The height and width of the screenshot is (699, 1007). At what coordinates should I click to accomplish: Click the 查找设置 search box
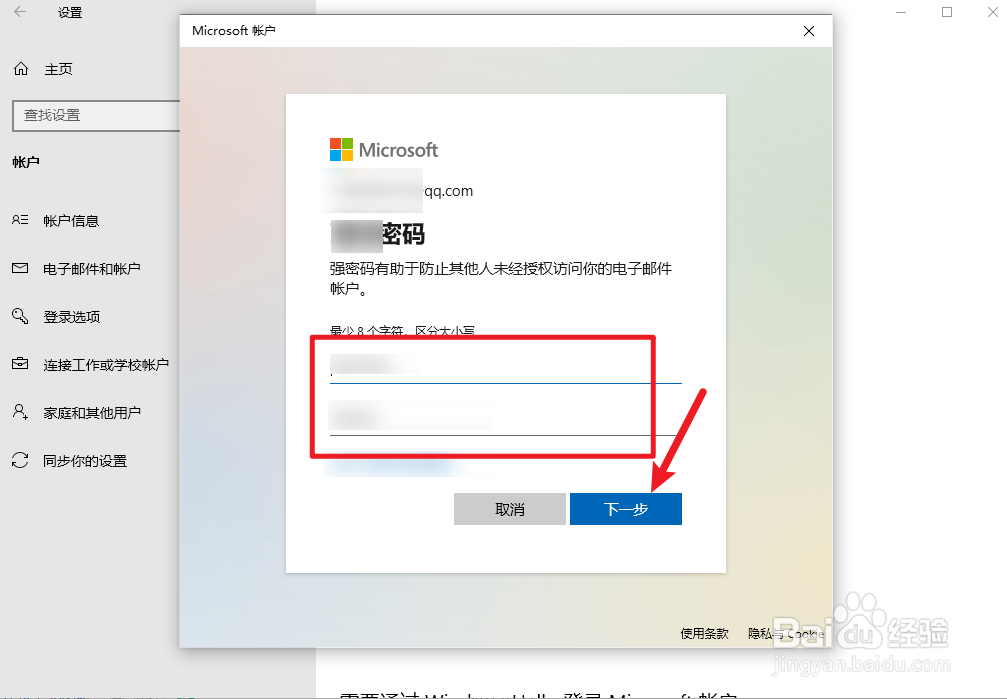pos(96,116)
